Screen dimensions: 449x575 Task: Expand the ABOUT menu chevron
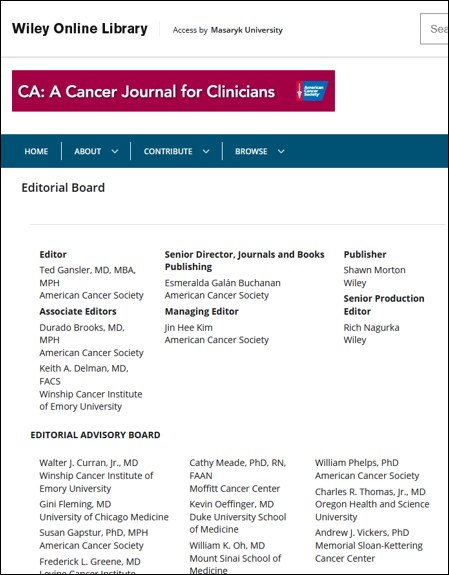[x=115, y=151]
